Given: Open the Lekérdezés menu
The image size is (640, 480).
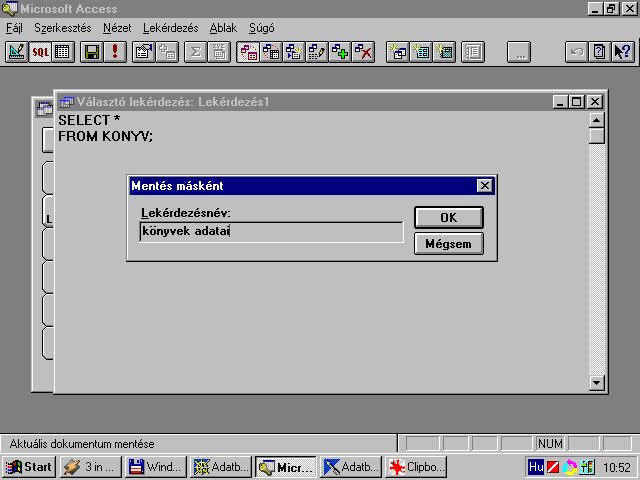Looking at the screenshot, I should coord(170,28).
